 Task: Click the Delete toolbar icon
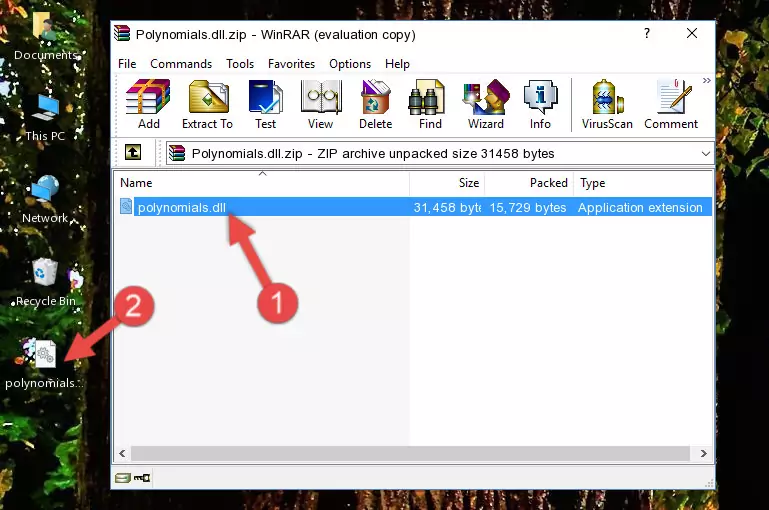pyautogui.click(x=376, y=104)
